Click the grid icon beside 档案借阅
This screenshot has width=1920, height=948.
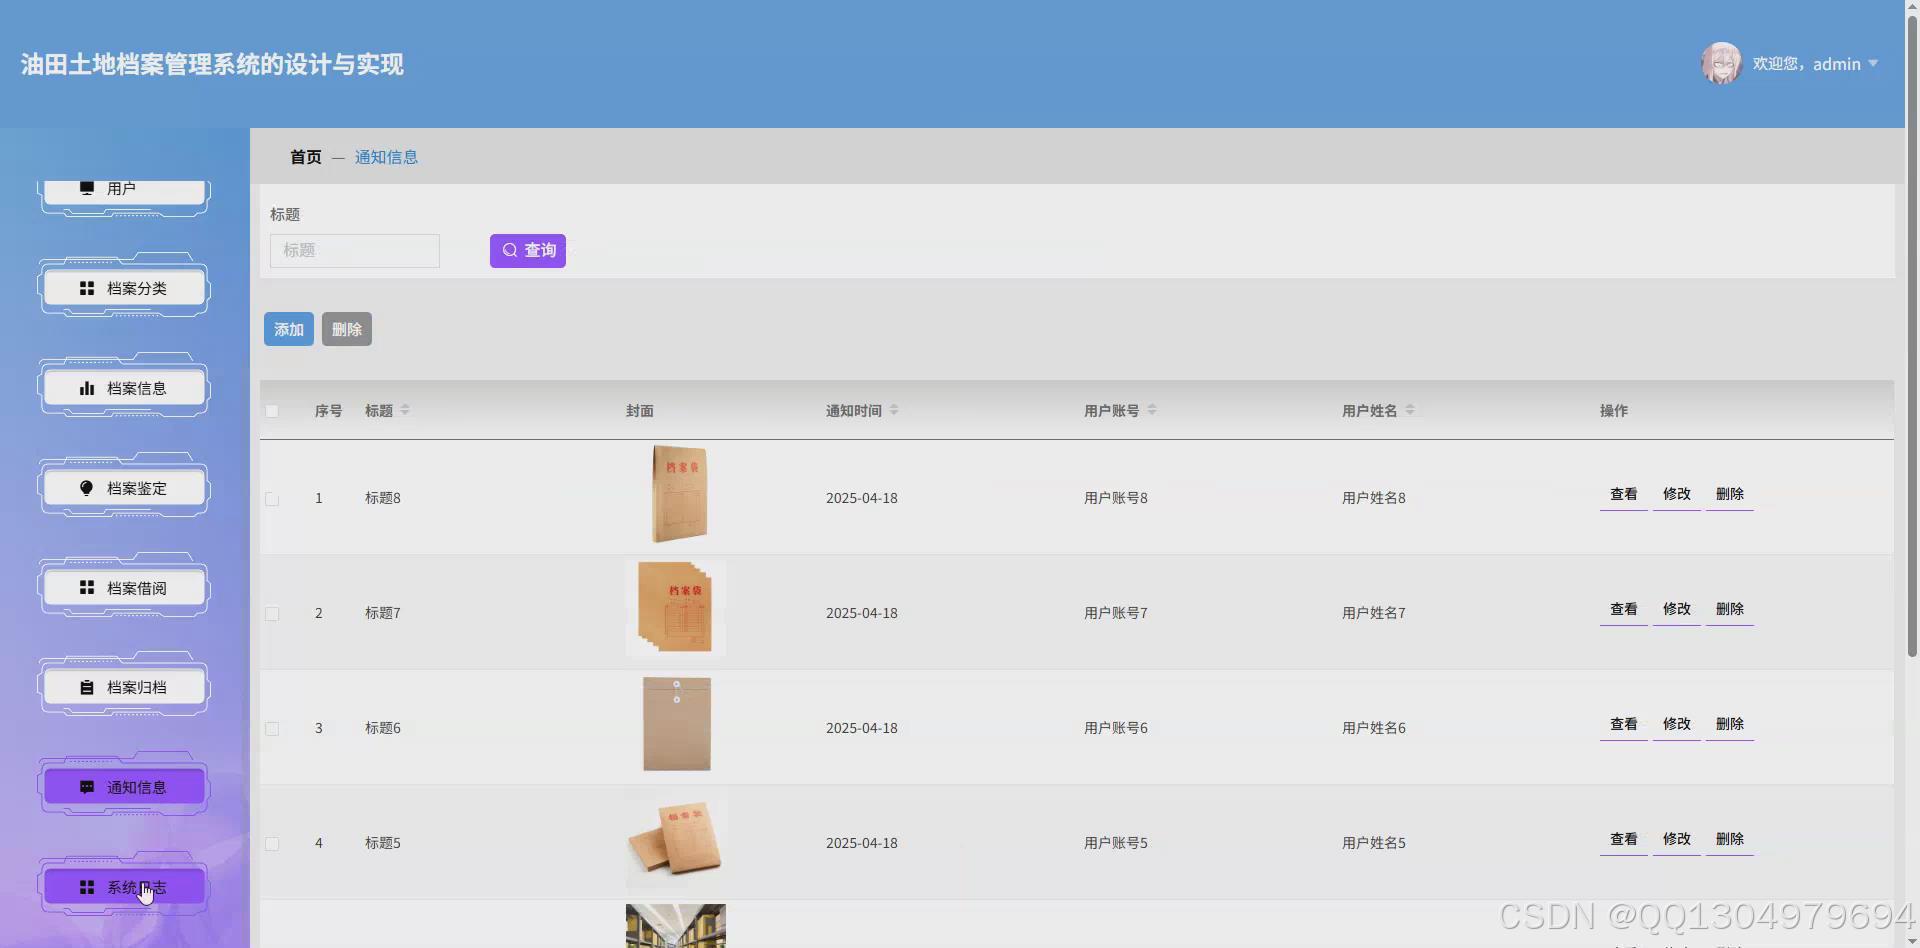pos(87,588)
